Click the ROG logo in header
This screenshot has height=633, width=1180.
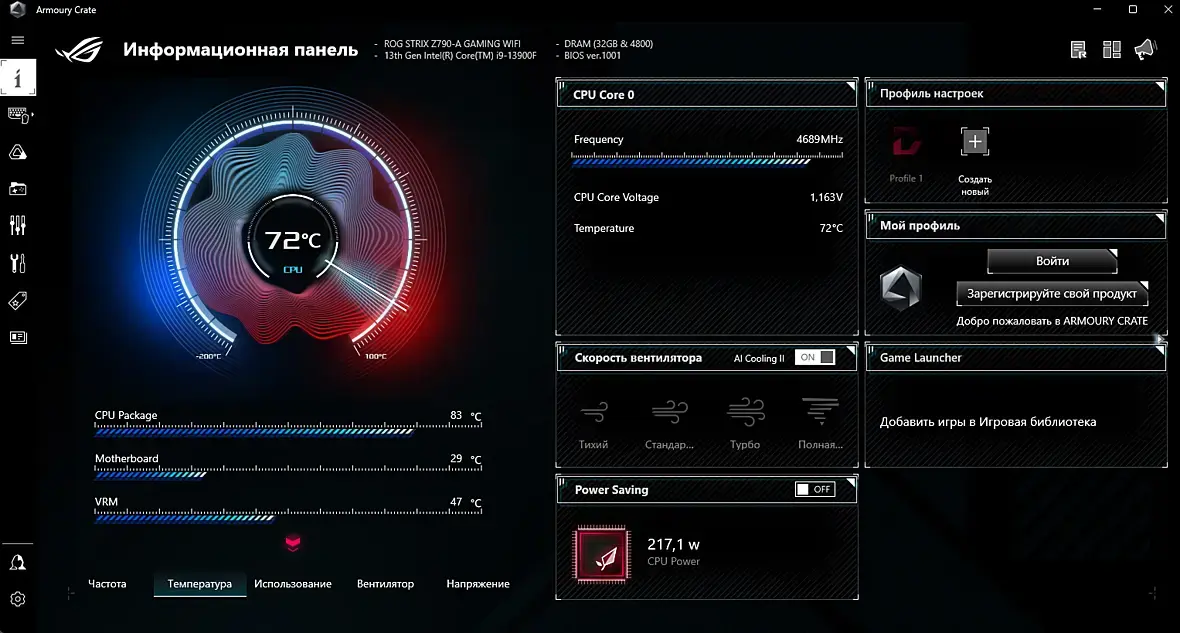coord(80,50)
